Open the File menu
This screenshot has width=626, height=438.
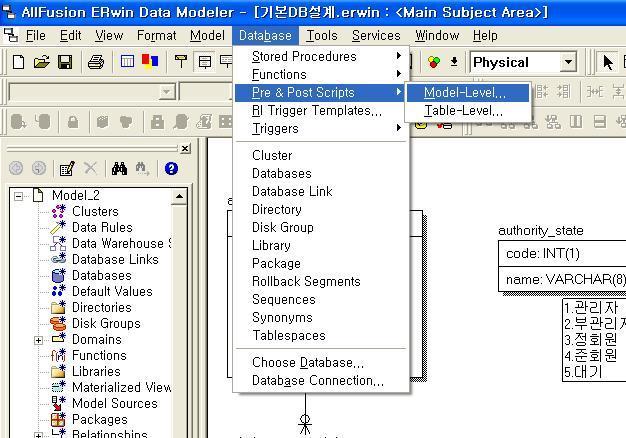click(x=36, y=36)
